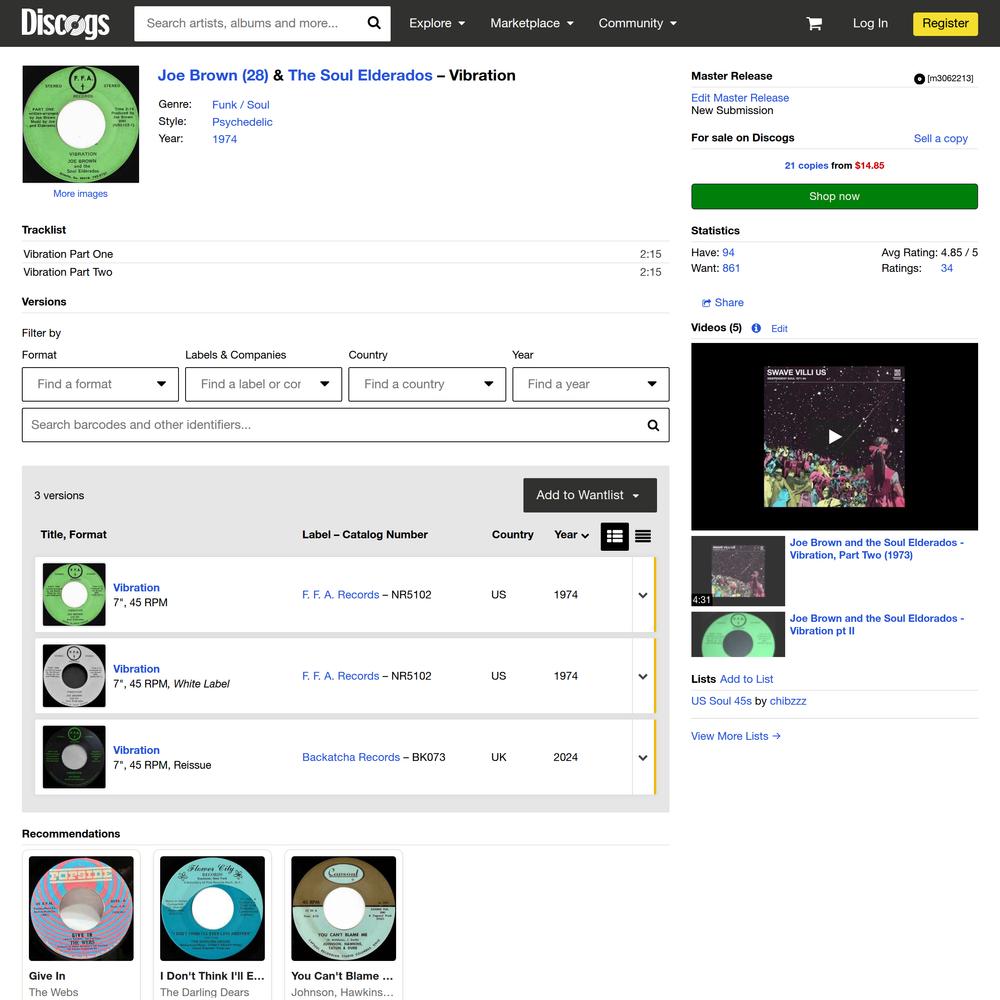Select the green label video thumbnail
The height and width of the screenshot is (1000, 1000).
pyautogui.click(x=738, y=635)
